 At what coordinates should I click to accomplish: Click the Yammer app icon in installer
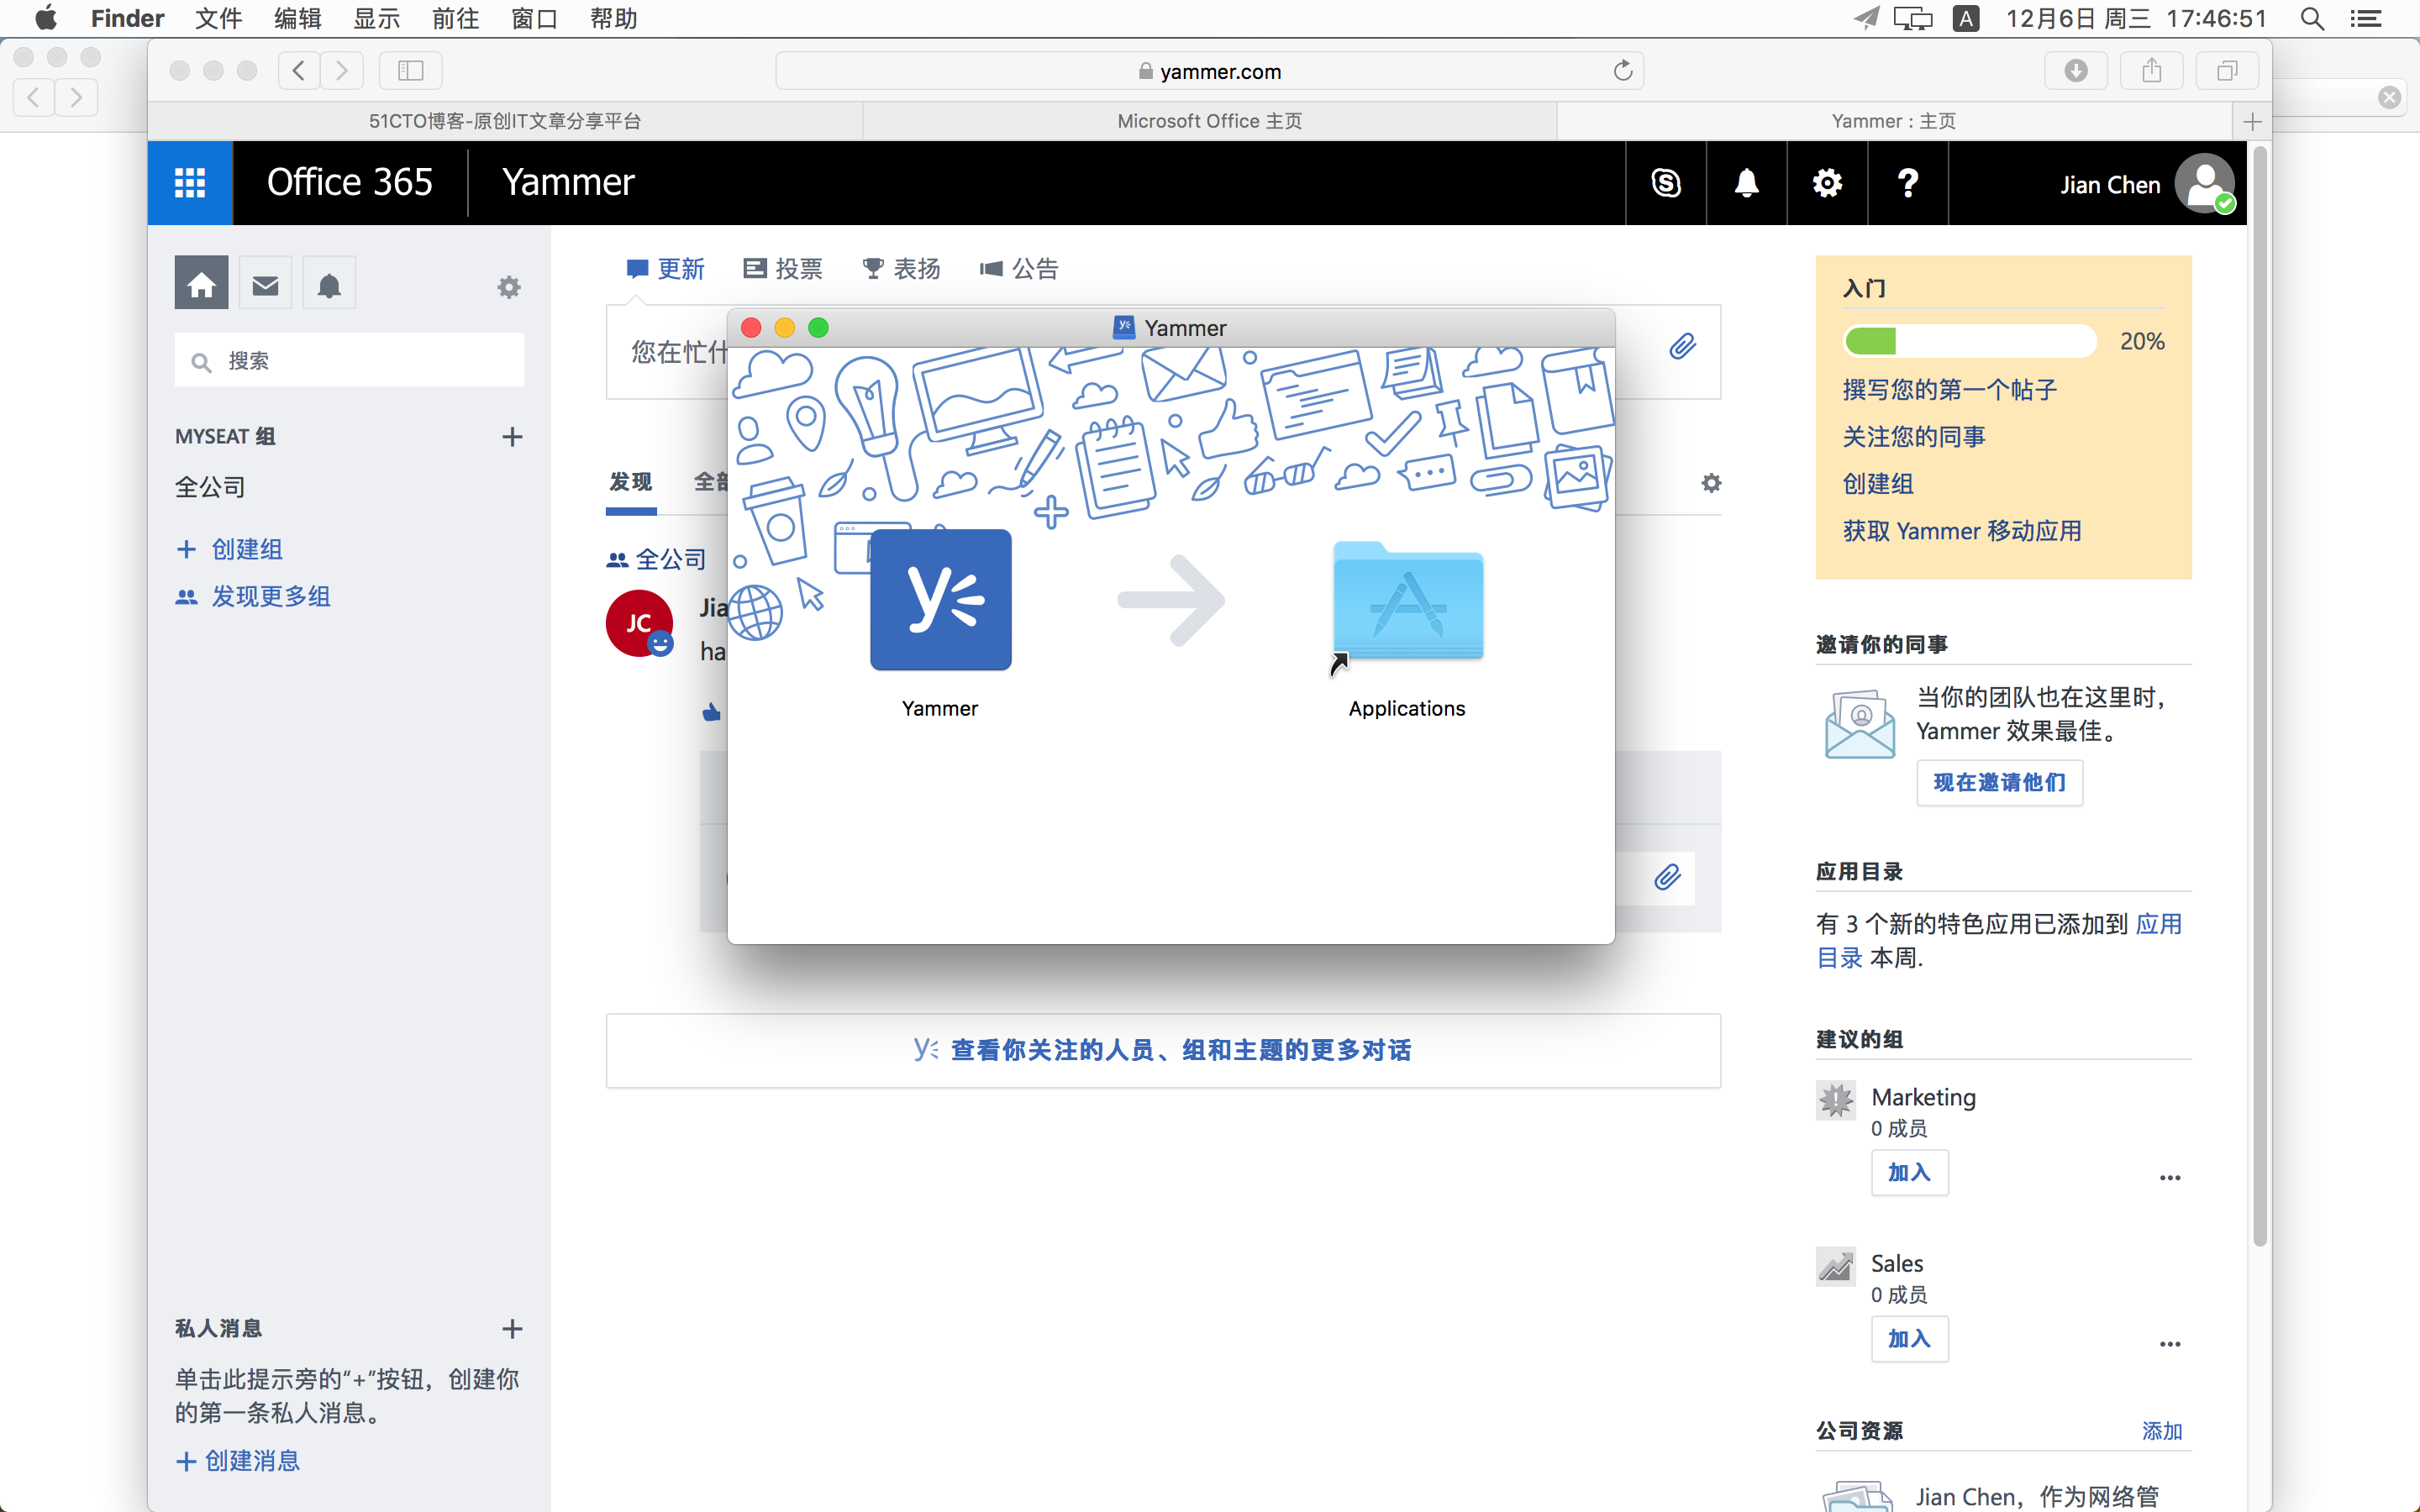pos(940,600)
